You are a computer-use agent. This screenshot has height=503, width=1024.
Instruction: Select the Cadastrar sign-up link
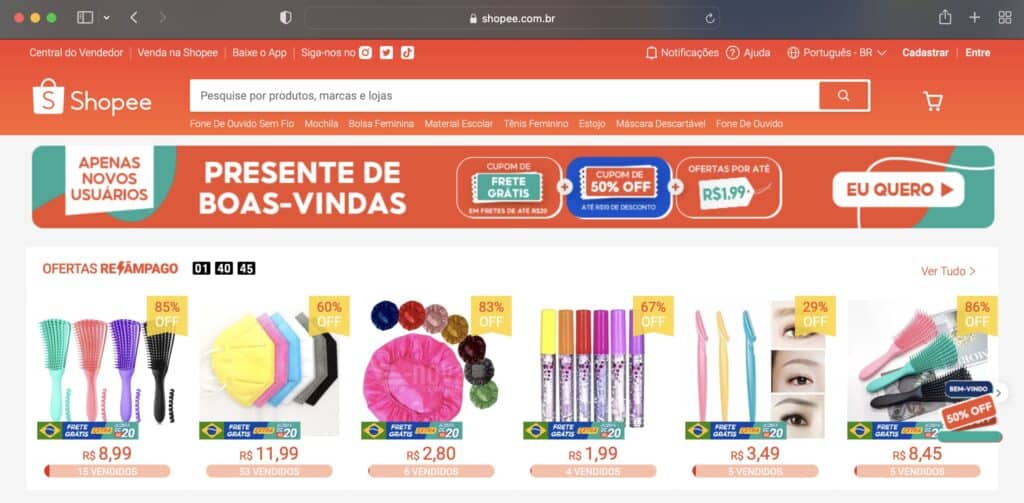[925, 53]
